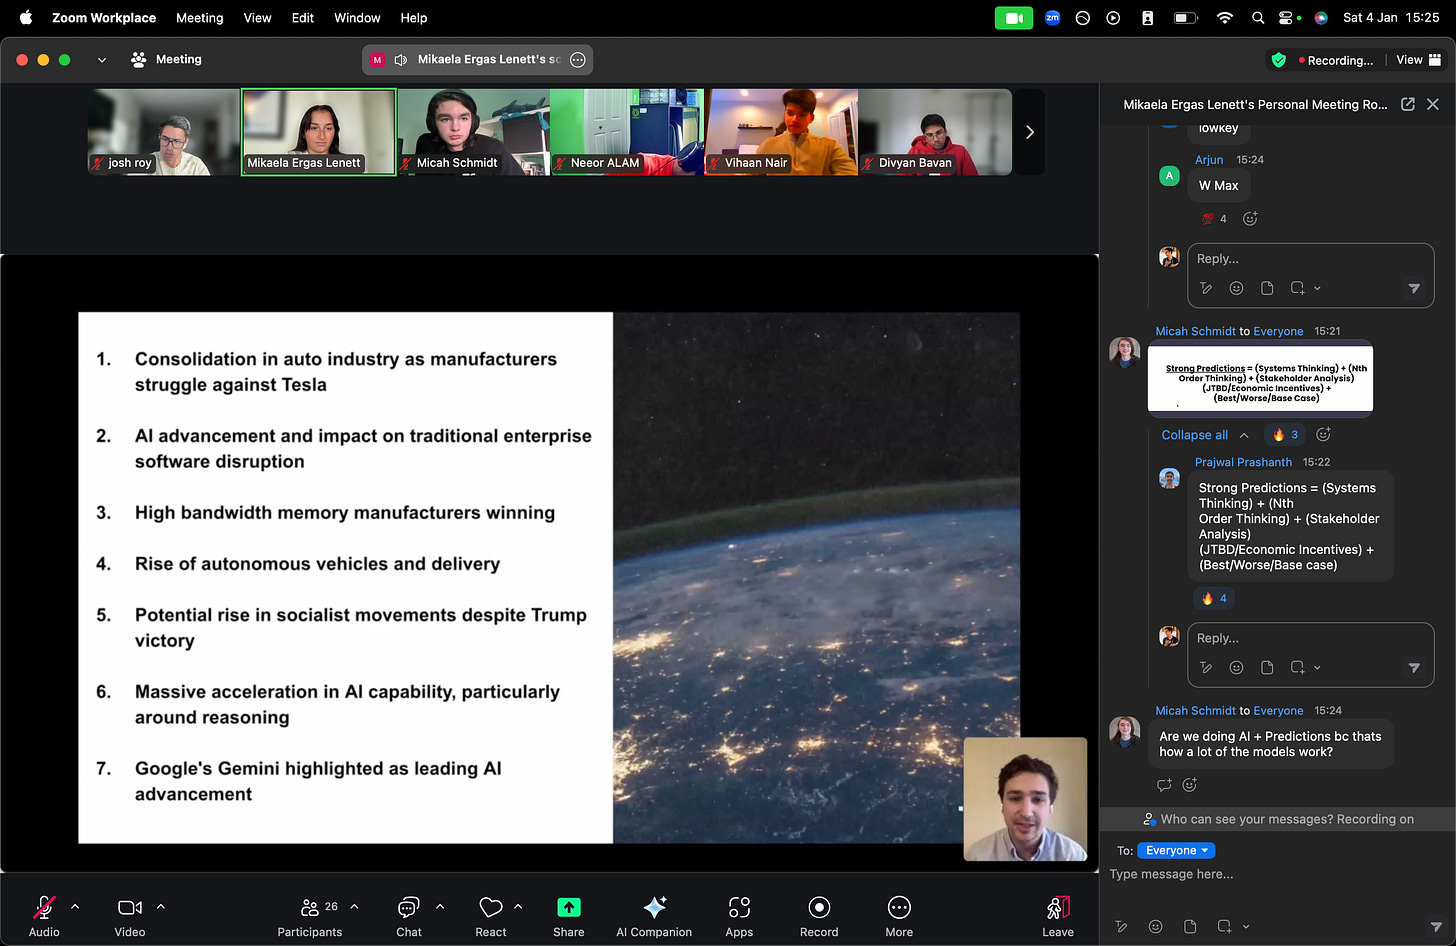
Task: Open audio options chevron next to Audio
Action: coord(75,907)
